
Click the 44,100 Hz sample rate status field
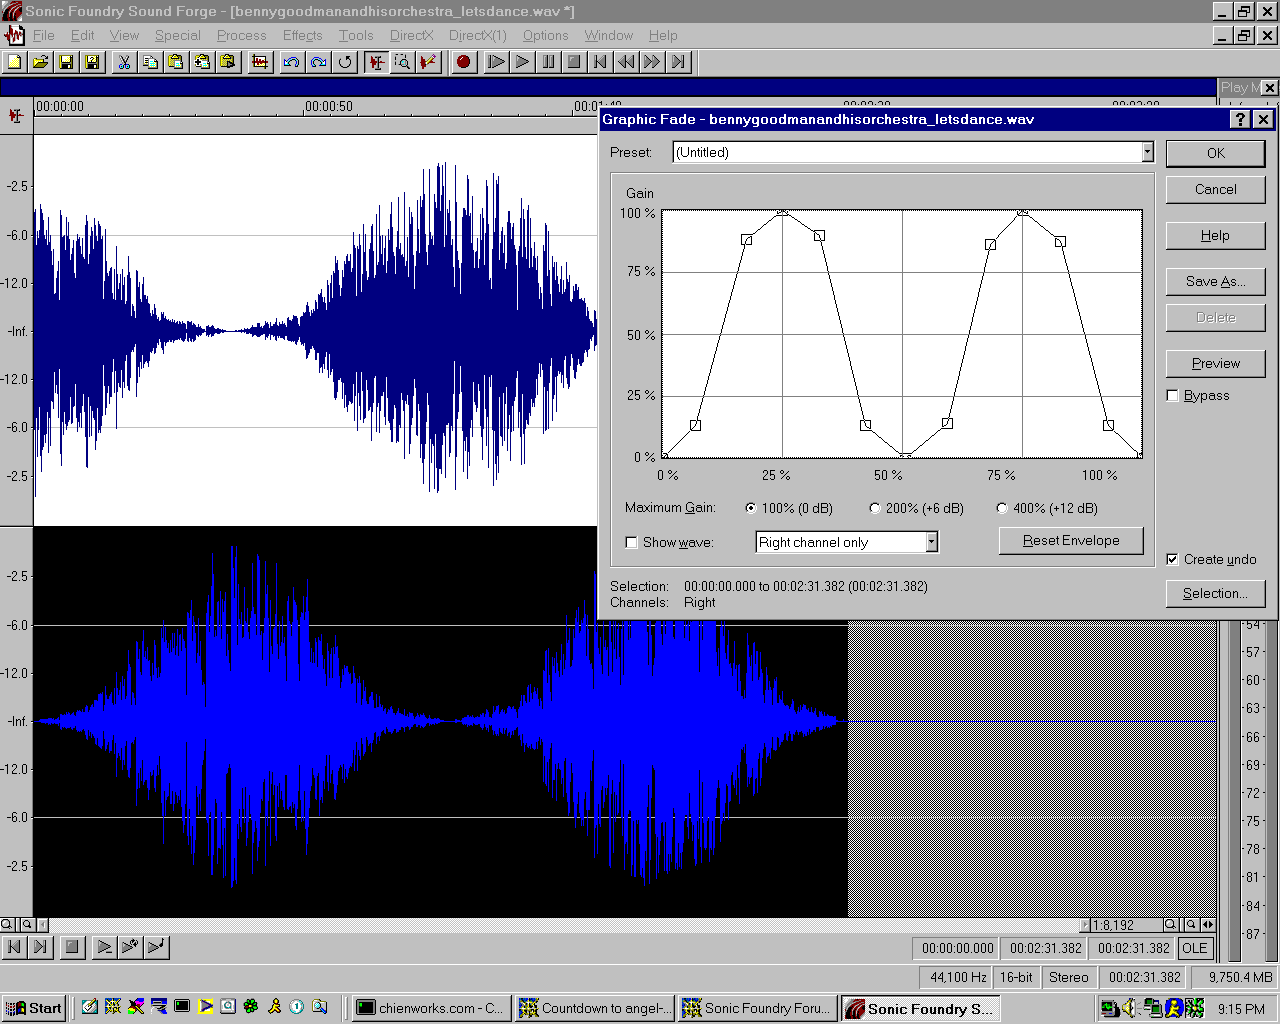tap(958, 977)
